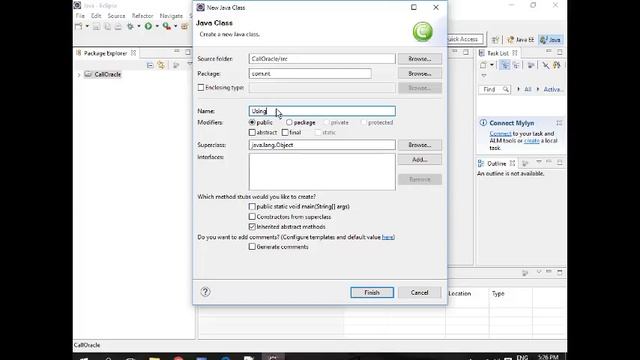Image resolution: width=640 pixels, height=360 pixels.
Task: Click the New toolbar icon in Eclipse
Action: coord(79,27)
